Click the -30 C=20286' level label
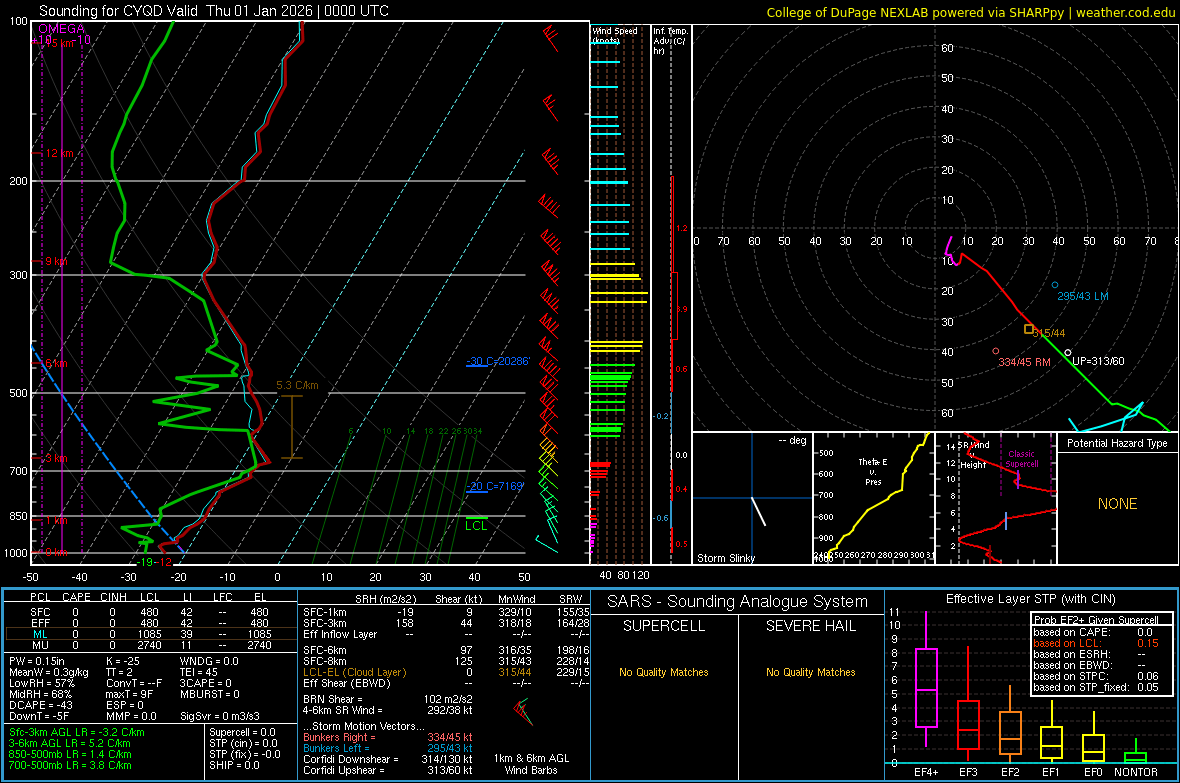Screen dimensions: 1180x783 [x=497, y=361]
